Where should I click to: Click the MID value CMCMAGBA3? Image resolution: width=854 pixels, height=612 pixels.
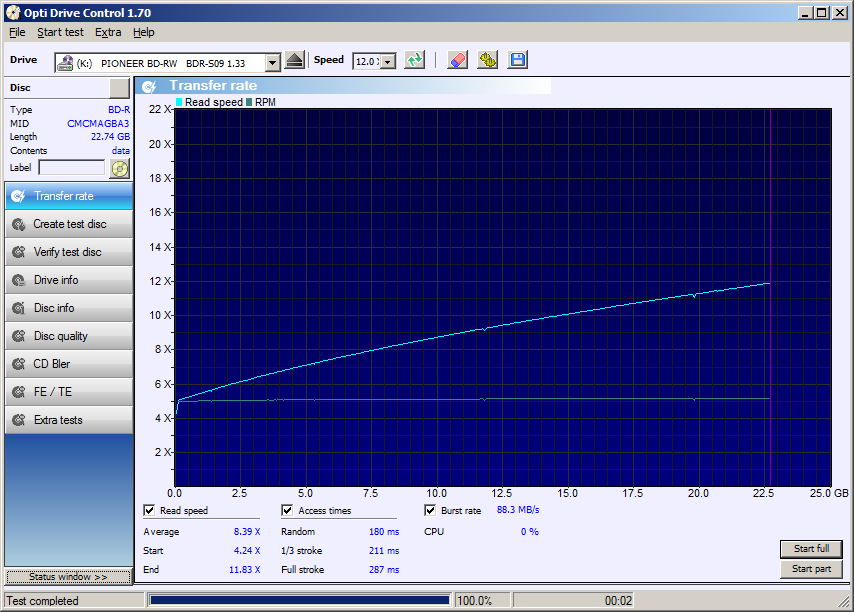[98, 124]
